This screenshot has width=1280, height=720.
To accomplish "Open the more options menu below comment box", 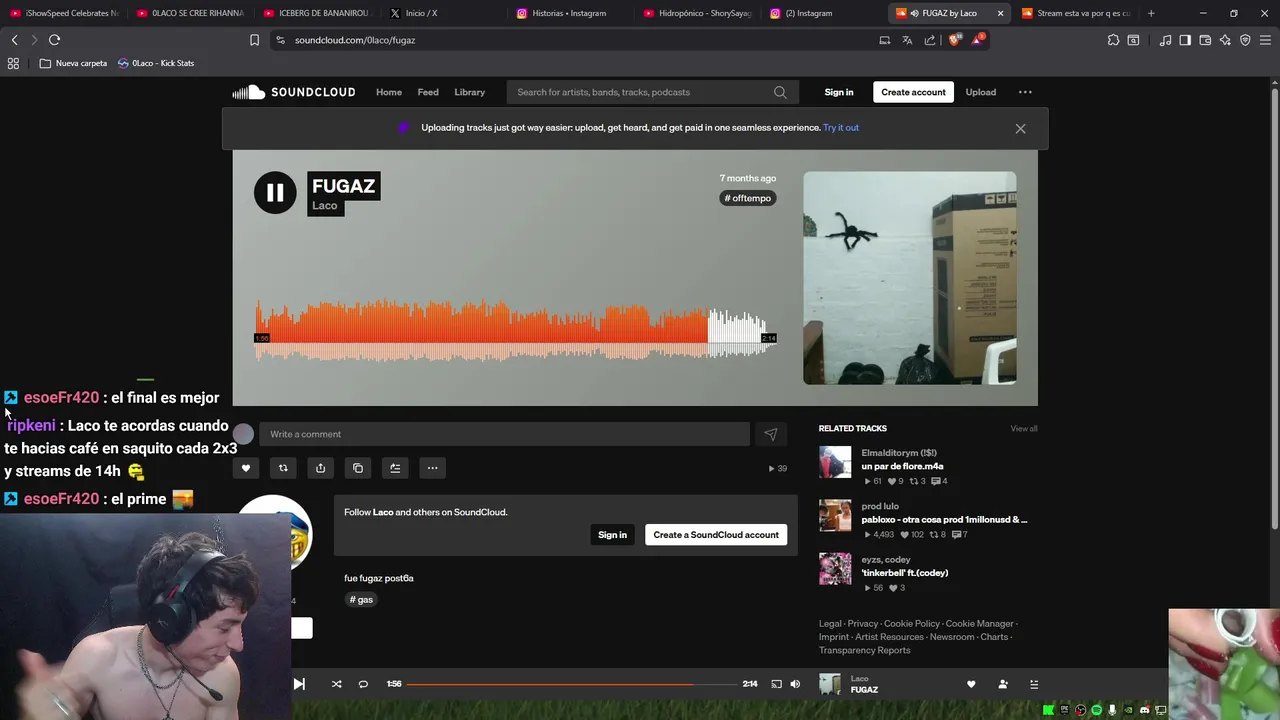I will [x=432, y=468].
